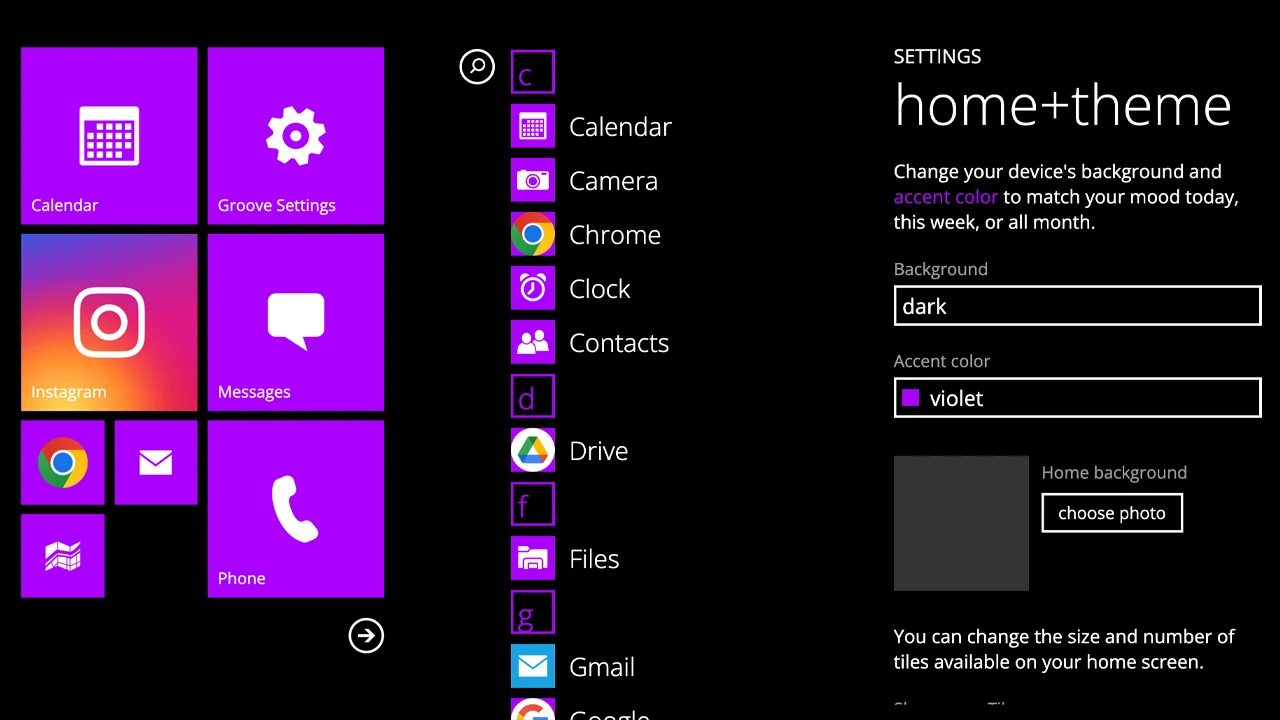The width and height of the screenshot is (1280, 720).
Task: Select the Files text label in the app list
Action: pos(594,559)
